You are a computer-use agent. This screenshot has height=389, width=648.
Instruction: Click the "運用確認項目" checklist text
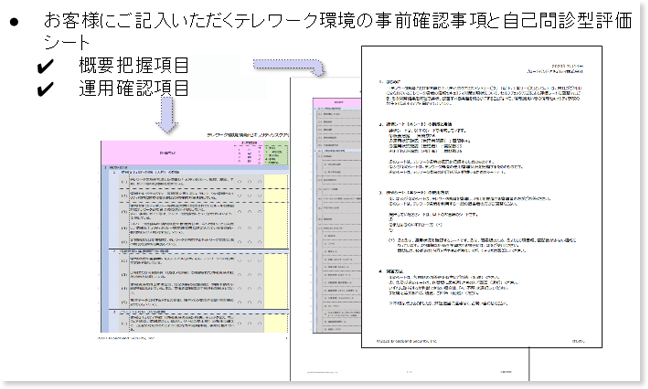click(x=134, y=88)
